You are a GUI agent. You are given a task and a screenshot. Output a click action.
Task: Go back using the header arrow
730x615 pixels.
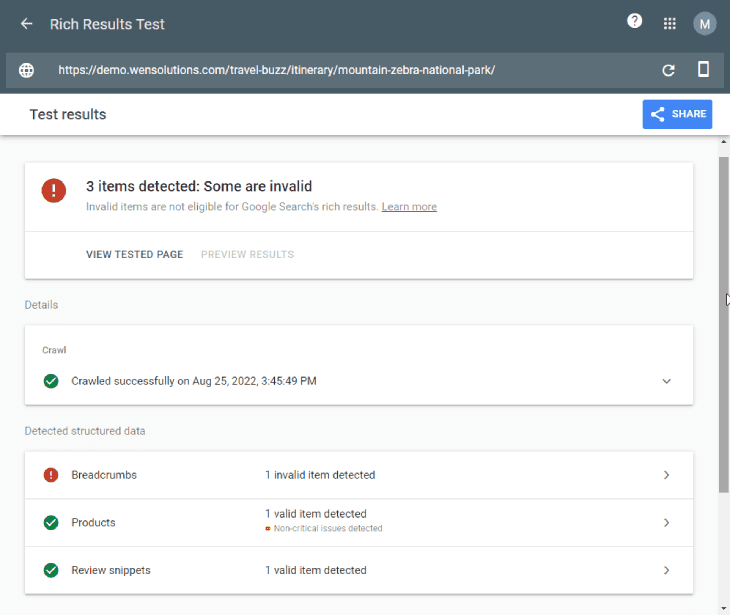tap(27, 24)
